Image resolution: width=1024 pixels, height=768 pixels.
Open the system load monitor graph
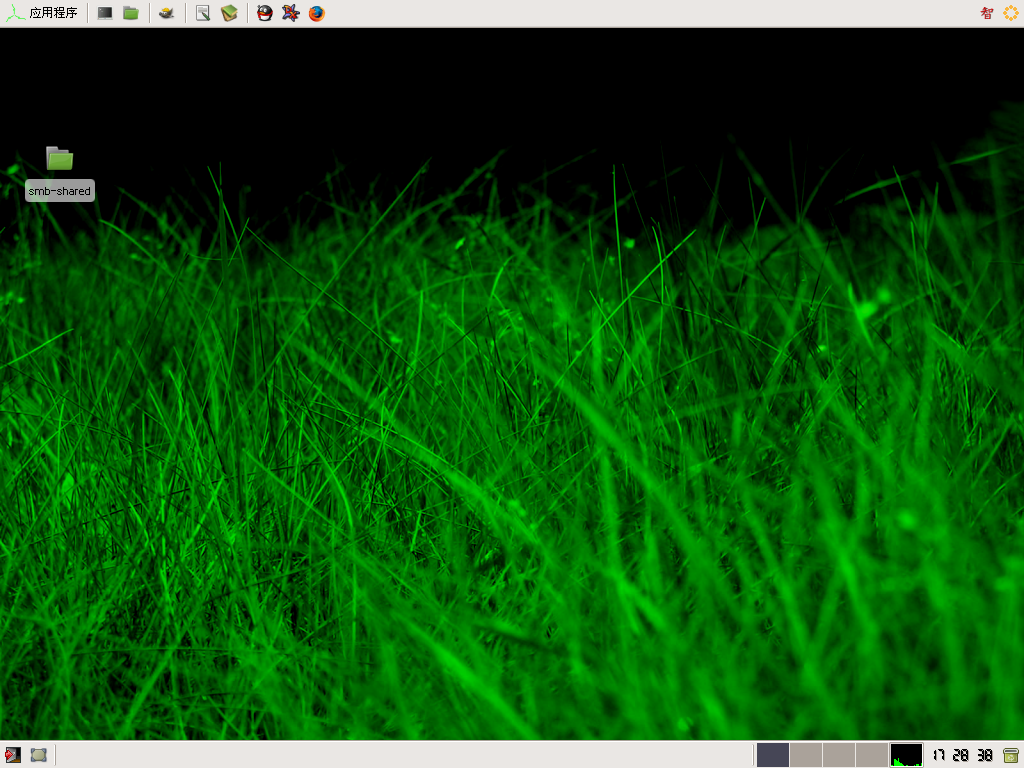[x=906, y=755]
